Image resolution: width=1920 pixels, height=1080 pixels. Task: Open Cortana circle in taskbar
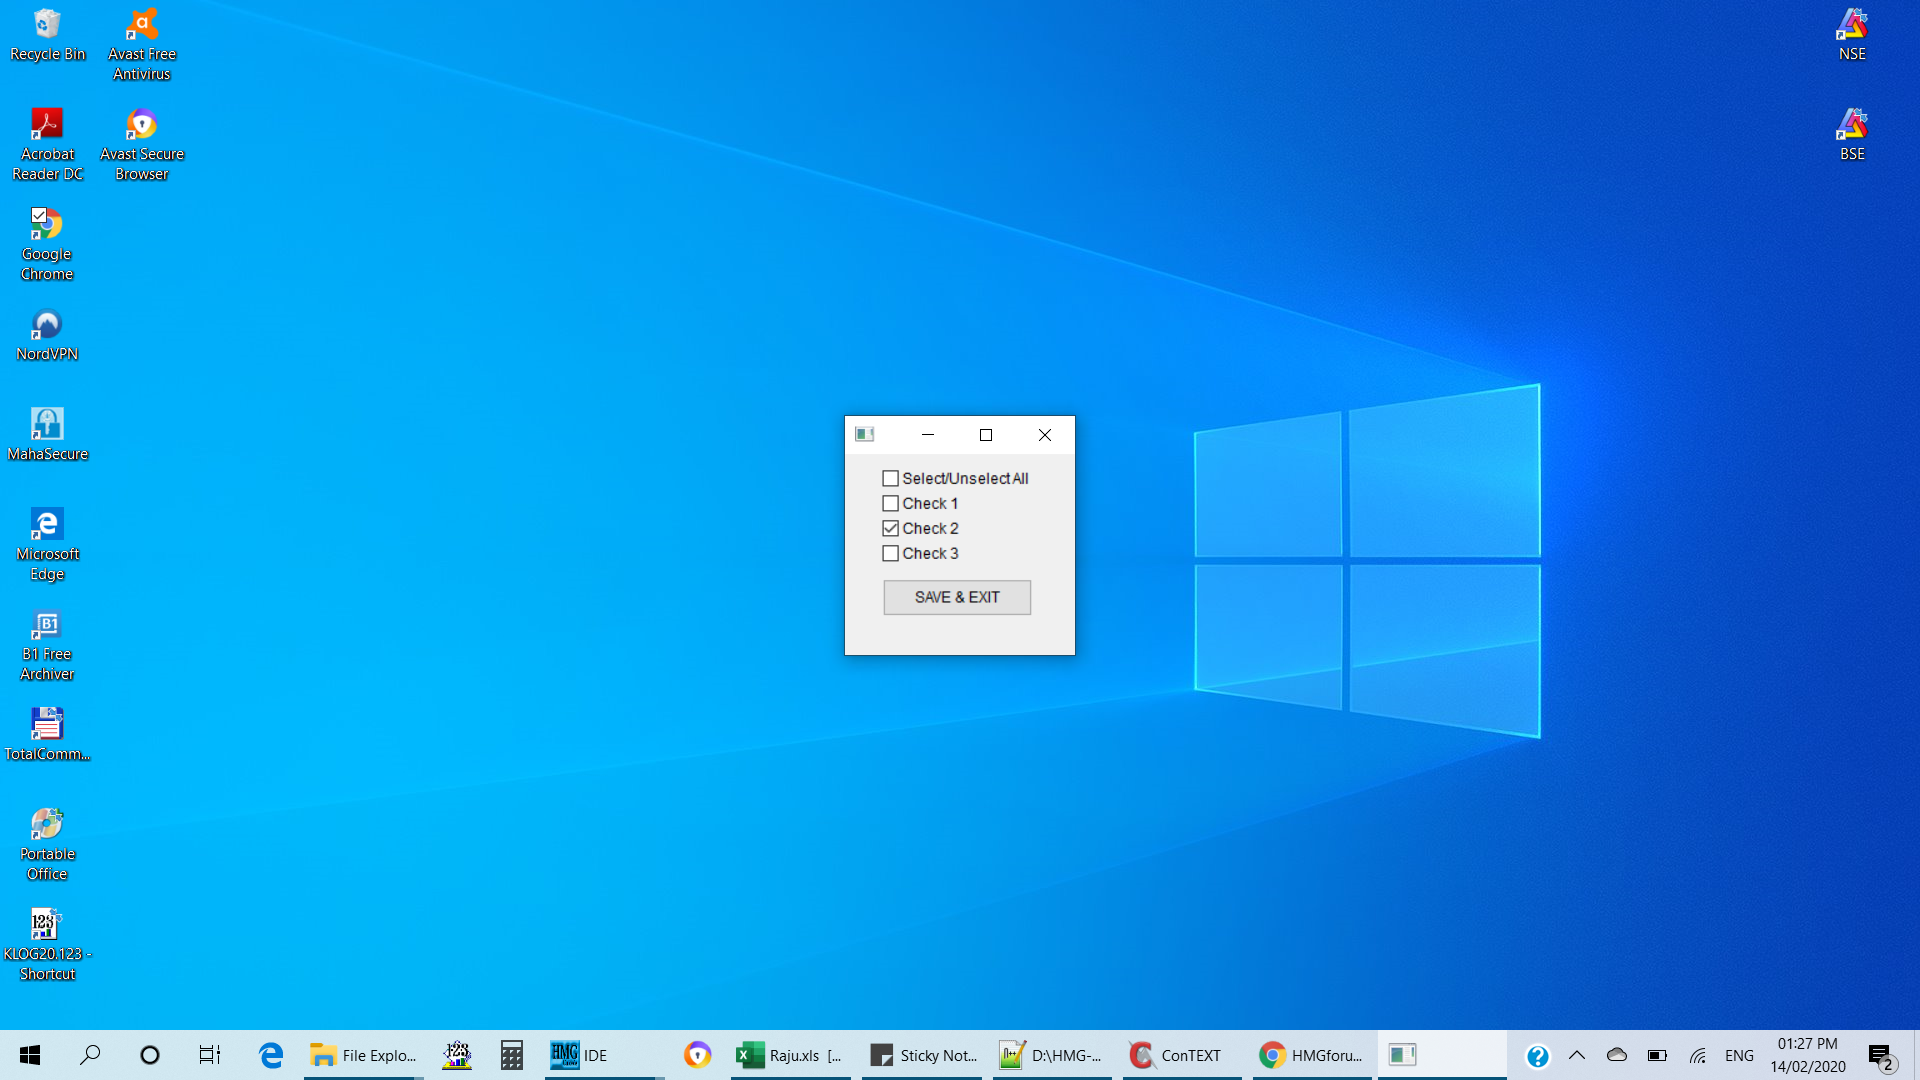coord(150,1055)
